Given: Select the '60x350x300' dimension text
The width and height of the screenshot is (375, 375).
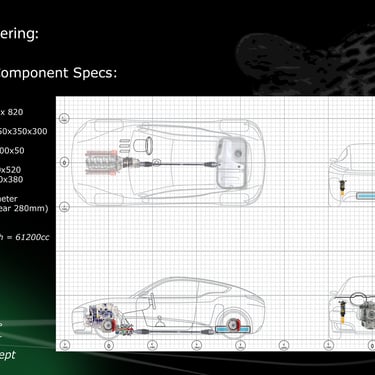Looking at the screenshot, I should coord(23,131).
